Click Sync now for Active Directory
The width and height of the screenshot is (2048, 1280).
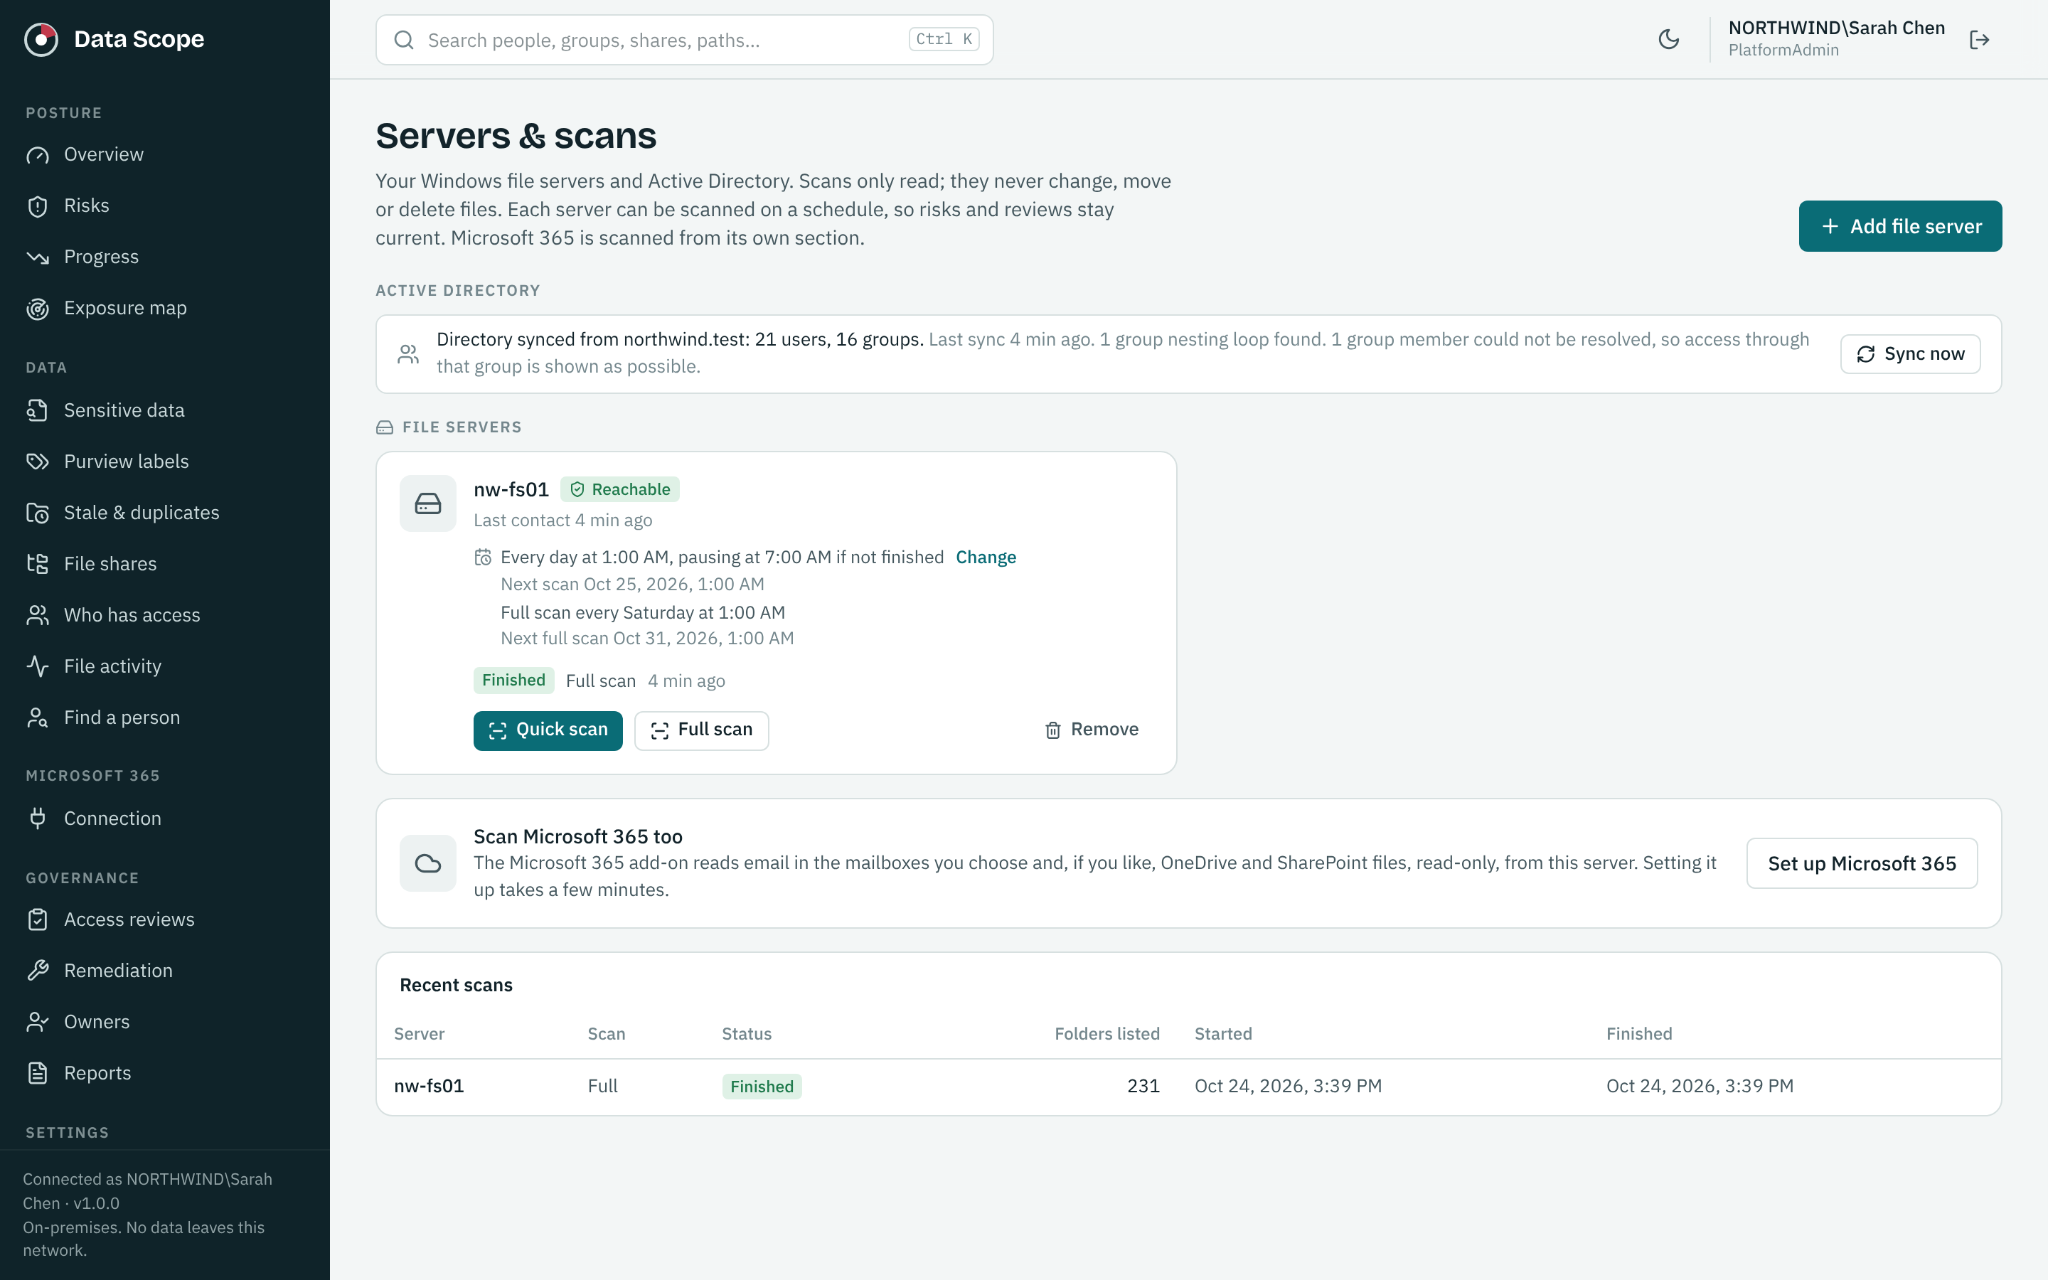(x=1910, y=354)
